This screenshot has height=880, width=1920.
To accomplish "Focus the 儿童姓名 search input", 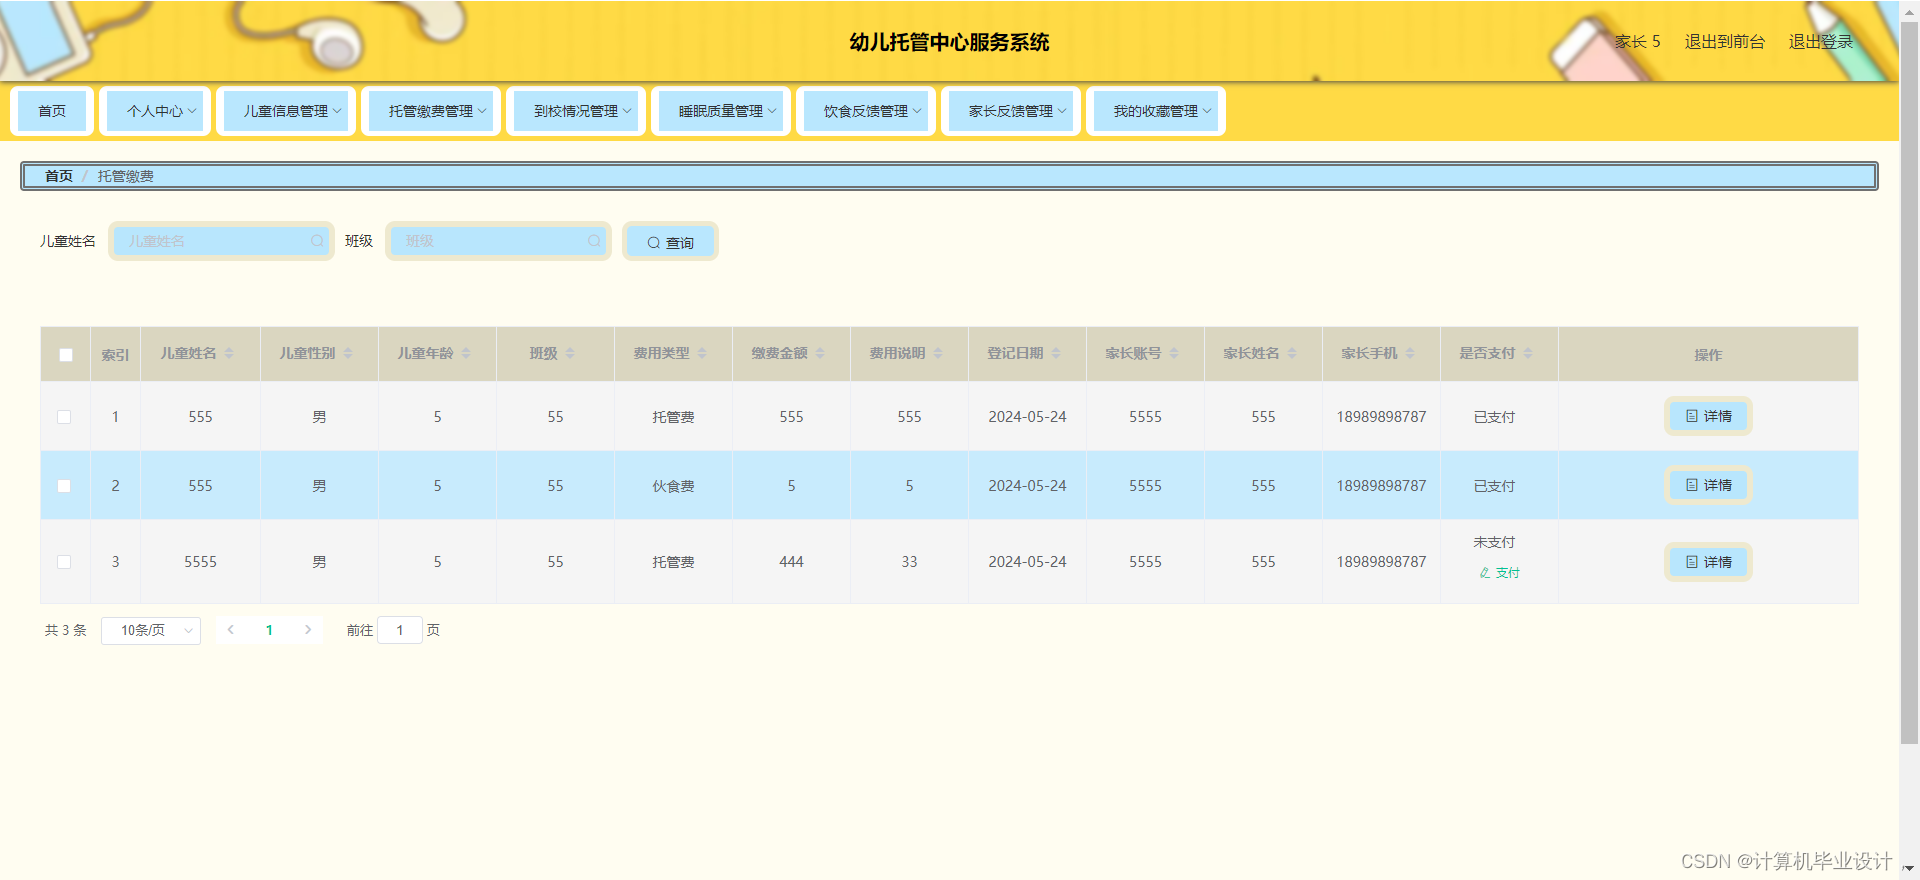I will (x=221, y=241).
